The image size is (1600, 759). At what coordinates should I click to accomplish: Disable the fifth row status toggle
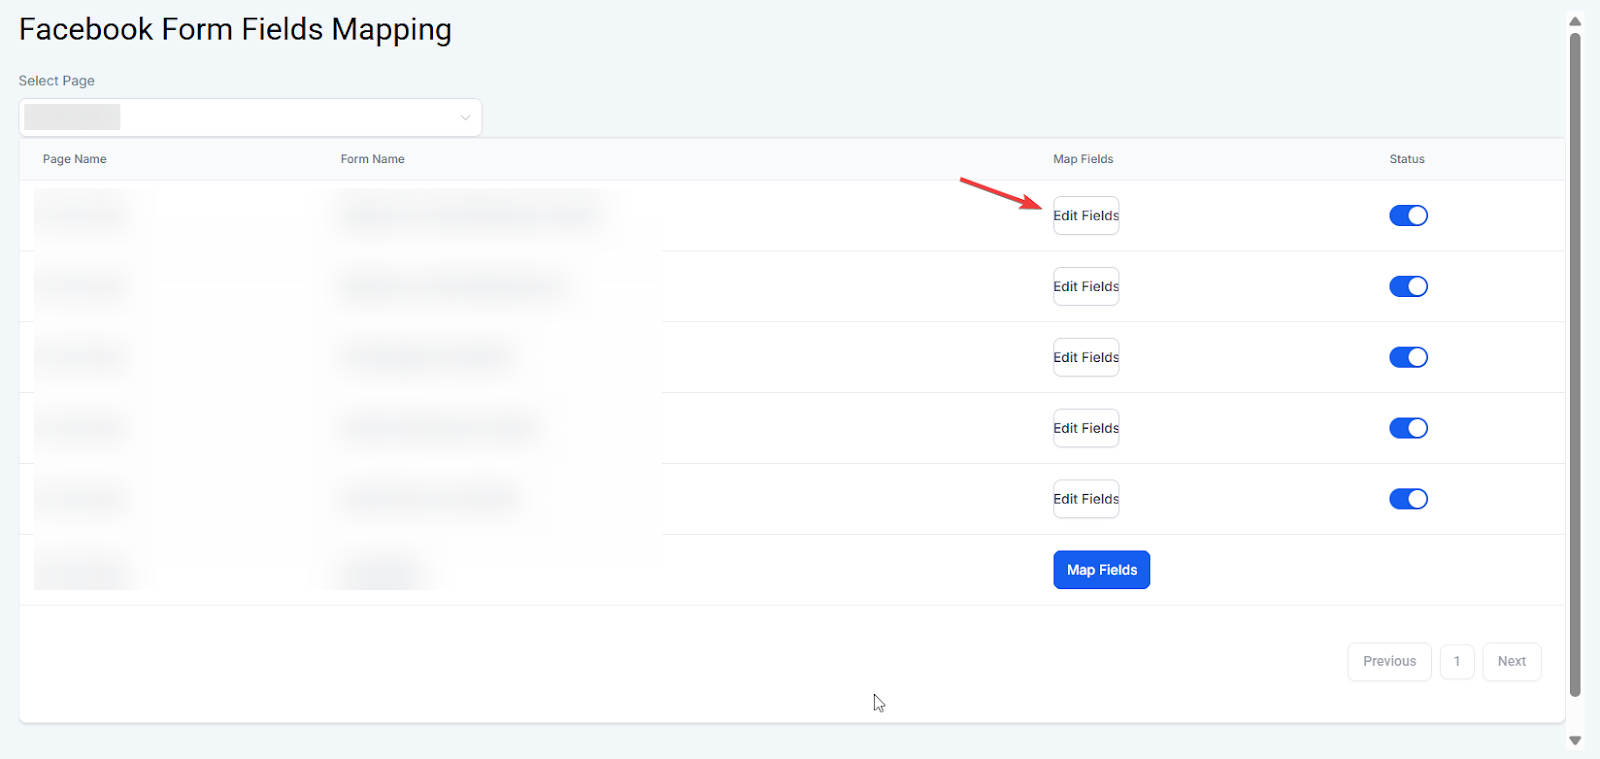click(1408, 499)
